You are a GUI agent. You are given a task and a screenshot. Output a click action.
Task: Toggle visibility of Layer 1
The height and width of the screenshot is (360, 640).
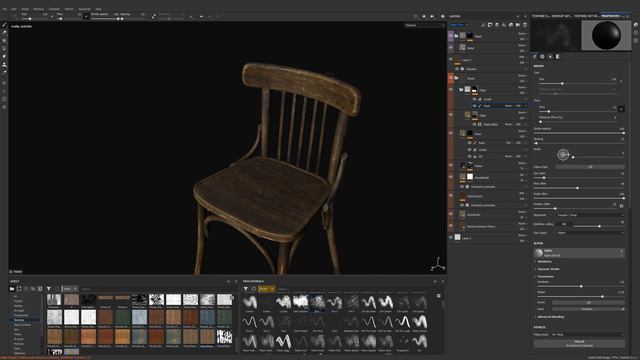(451, 237)
